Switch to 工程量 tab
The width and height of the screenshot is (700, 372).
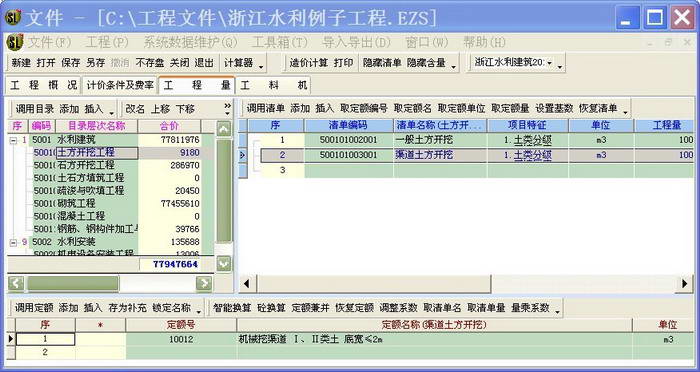tap(197, 85)
